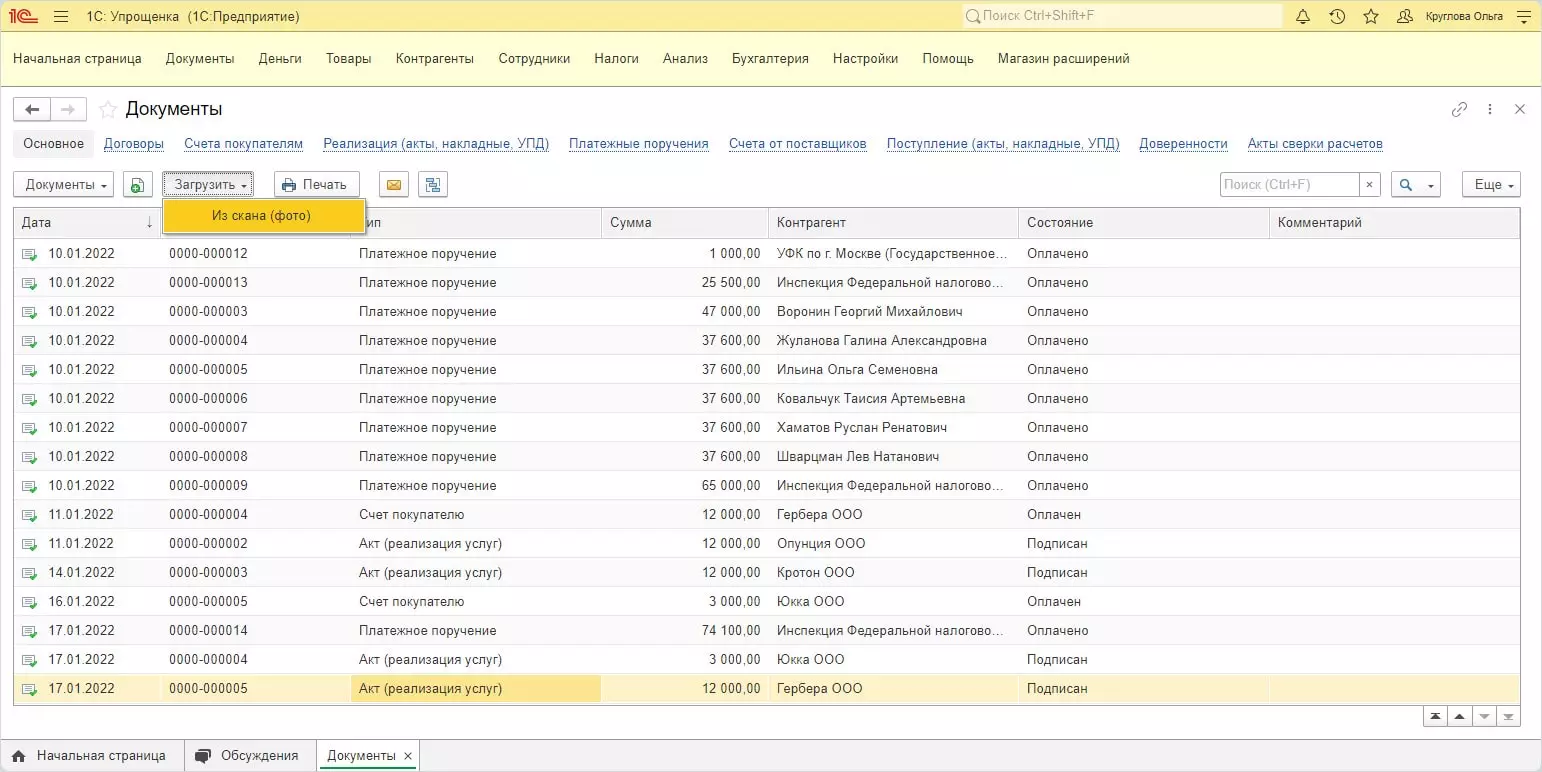Image resolution: width=1542 pixels, height=772 pixels.
Task: Expand the Еще dropdown menu
Action: [x=1491, y=185]
